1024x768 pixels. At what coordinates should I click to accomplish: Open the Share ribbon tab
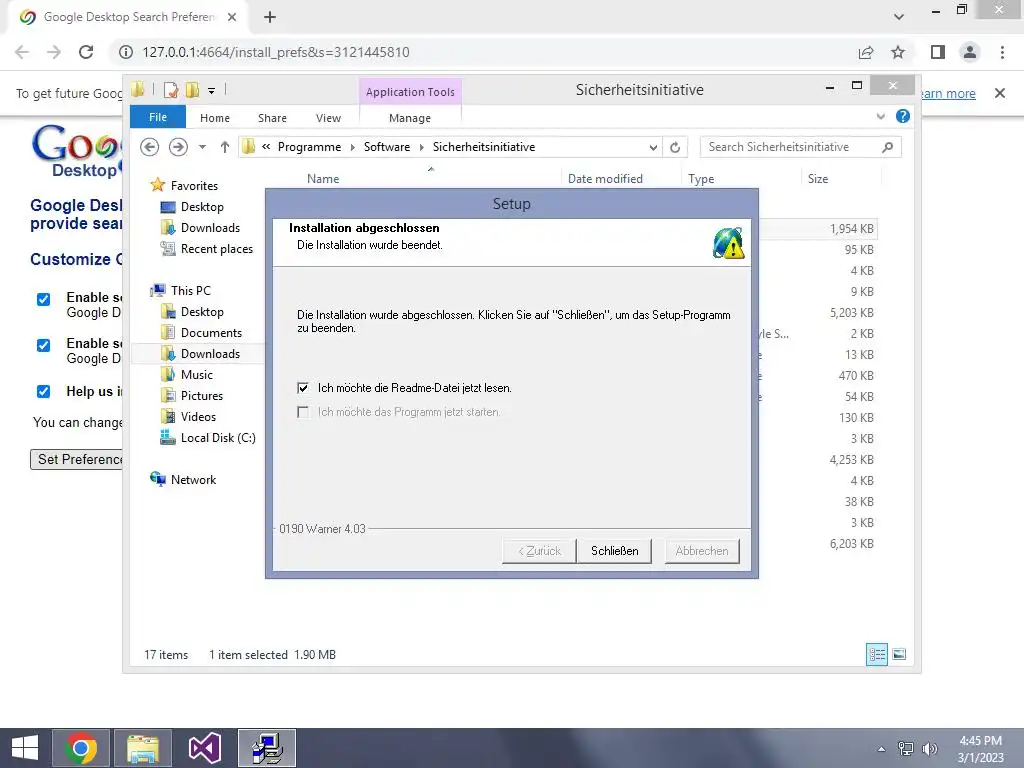272,118
